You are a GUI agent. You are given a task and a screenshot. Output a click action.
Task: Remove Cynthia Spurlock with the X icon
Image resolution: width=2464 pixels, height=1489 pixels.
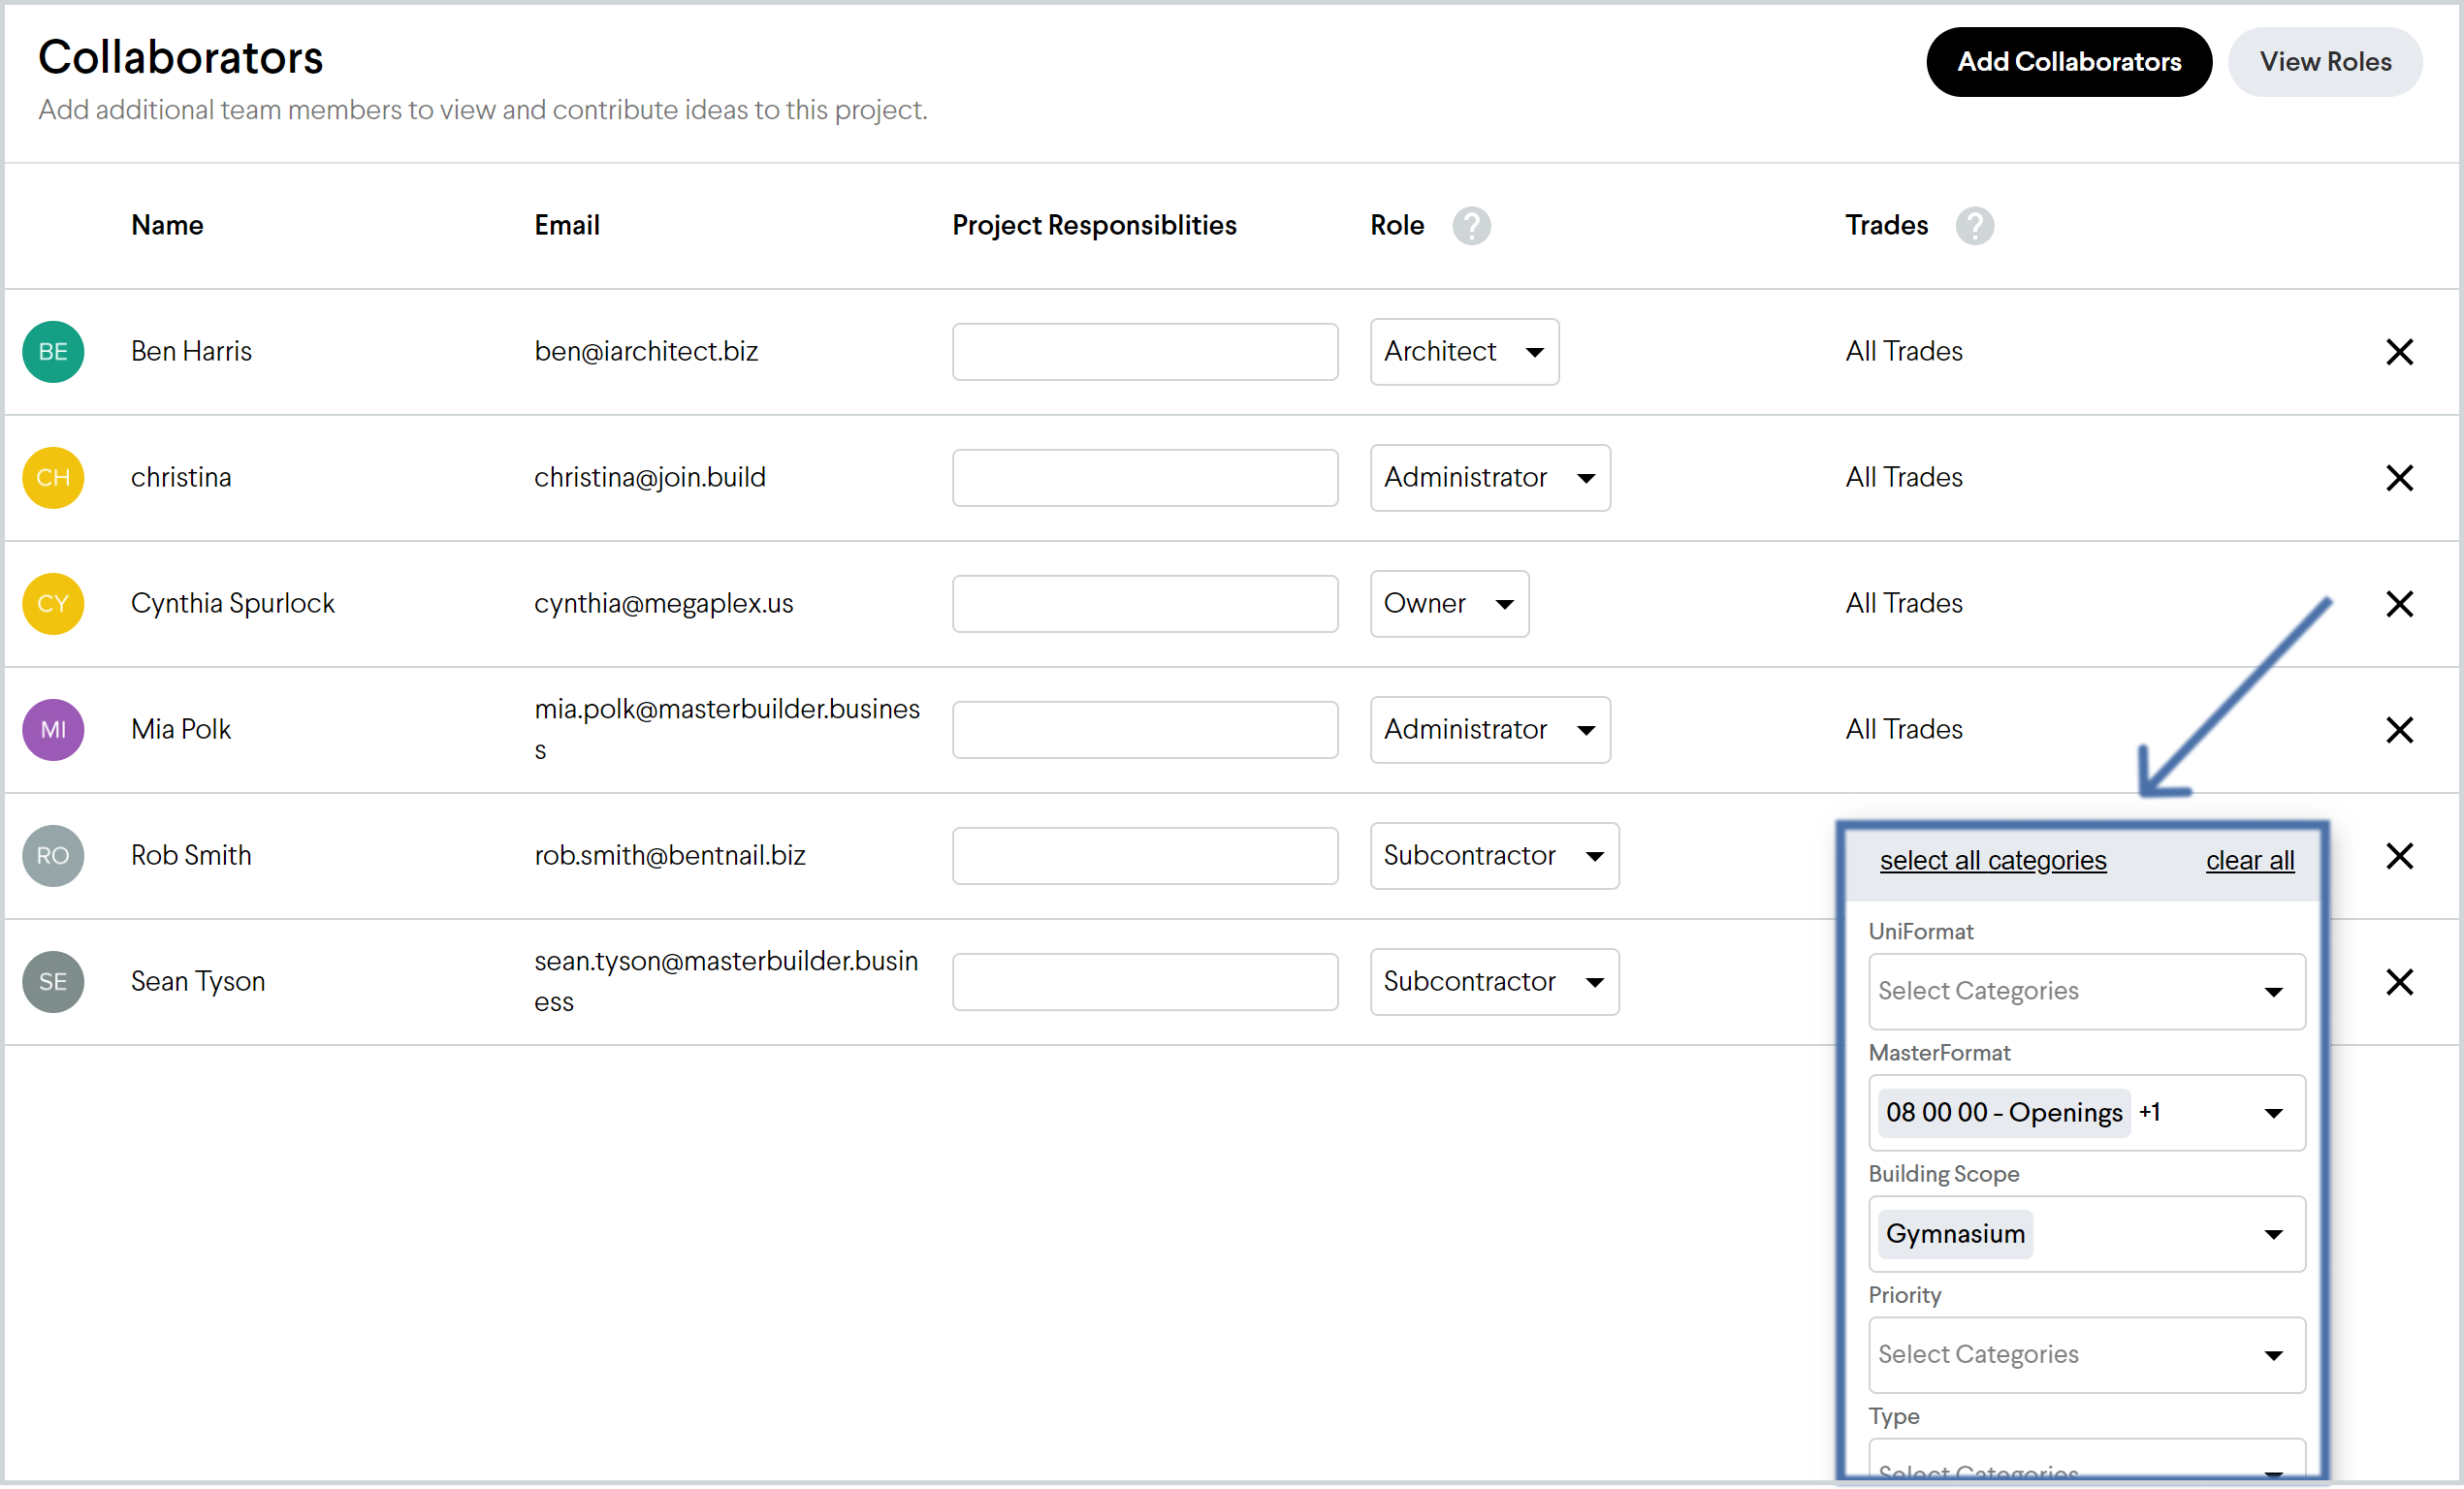coord(2399,604)
